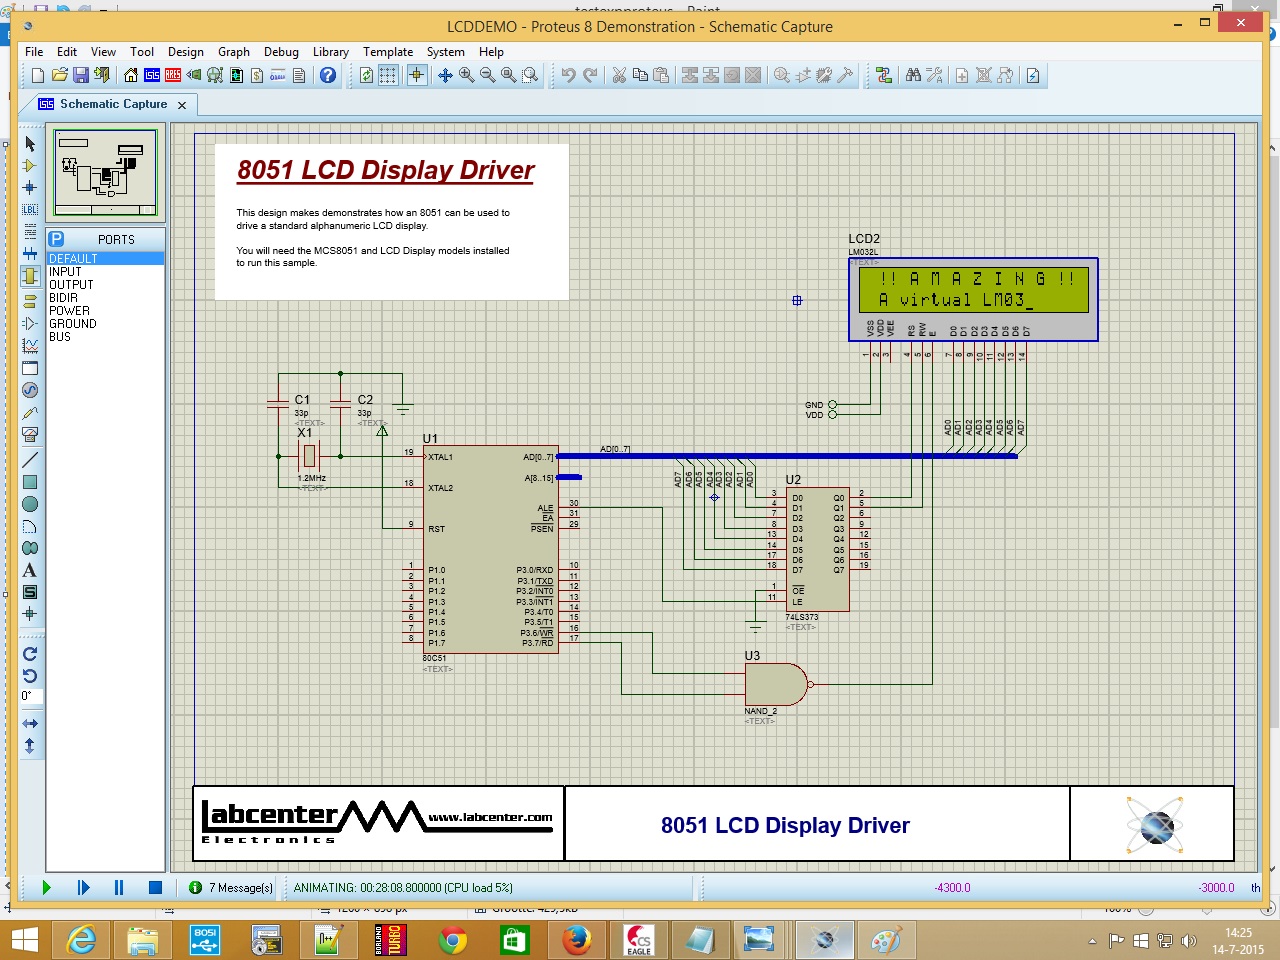The image size is (1280, 960).
Task: Pause the running simulation
Action: click(119, 887)
